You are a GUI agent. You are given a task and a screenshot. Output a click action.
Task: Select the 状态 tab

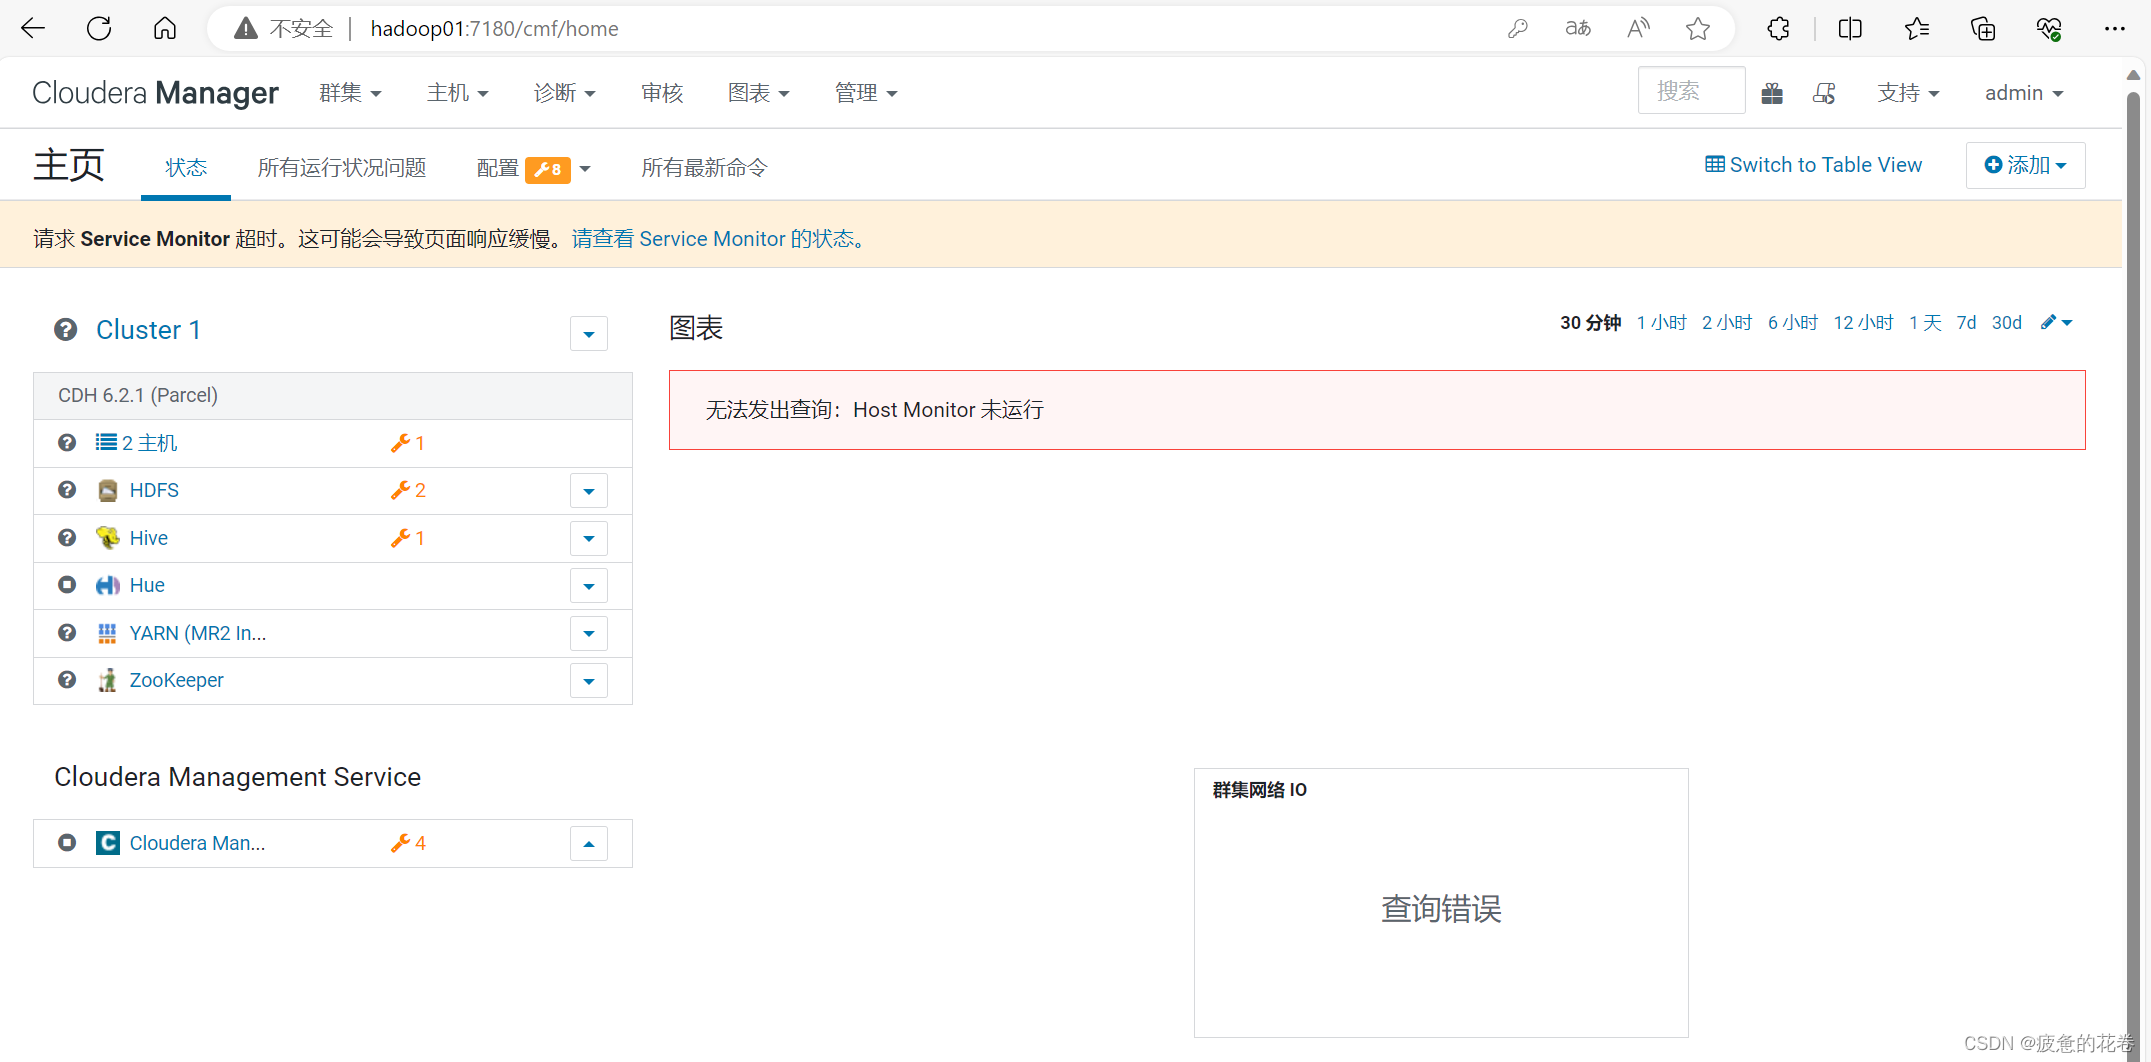pos(186,167)
